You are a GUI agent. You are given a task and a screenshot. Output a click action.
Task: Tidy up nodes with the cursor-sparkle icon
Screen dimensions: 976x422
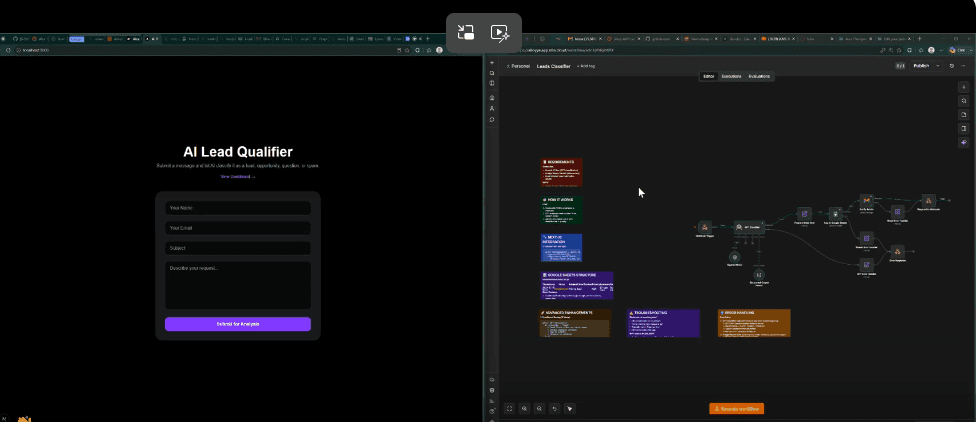[x=570, y=408]
